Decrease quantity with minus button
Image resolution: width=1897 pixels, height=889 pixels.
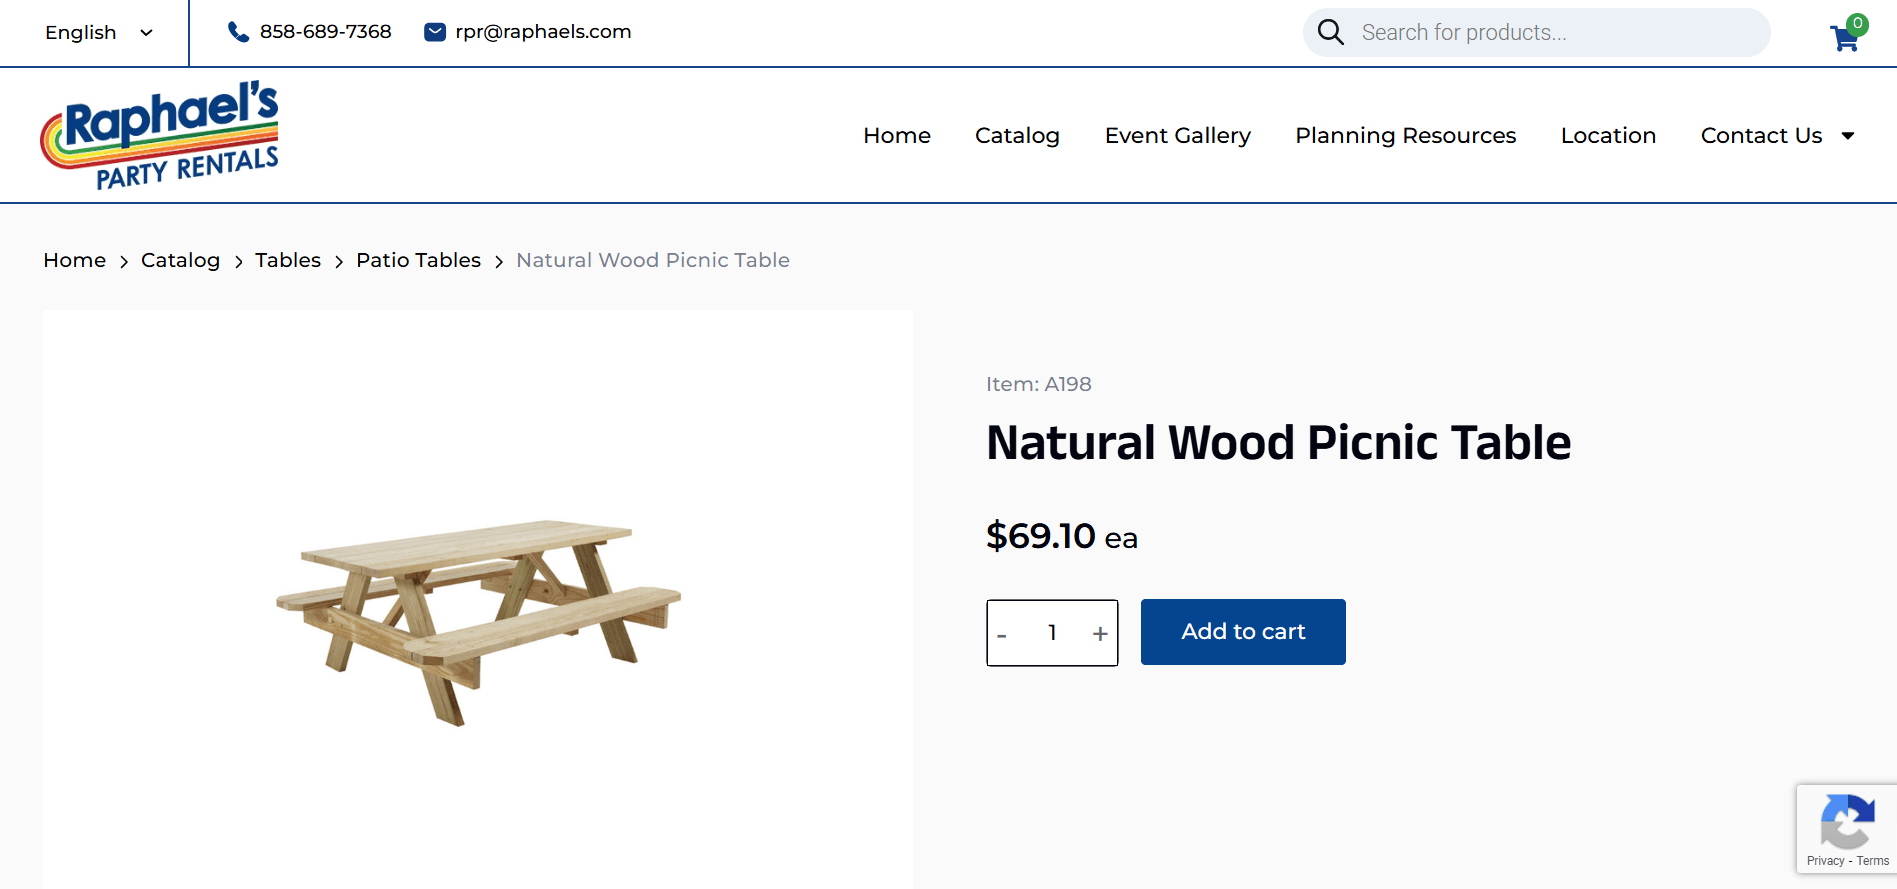(x=1002, y=634)
